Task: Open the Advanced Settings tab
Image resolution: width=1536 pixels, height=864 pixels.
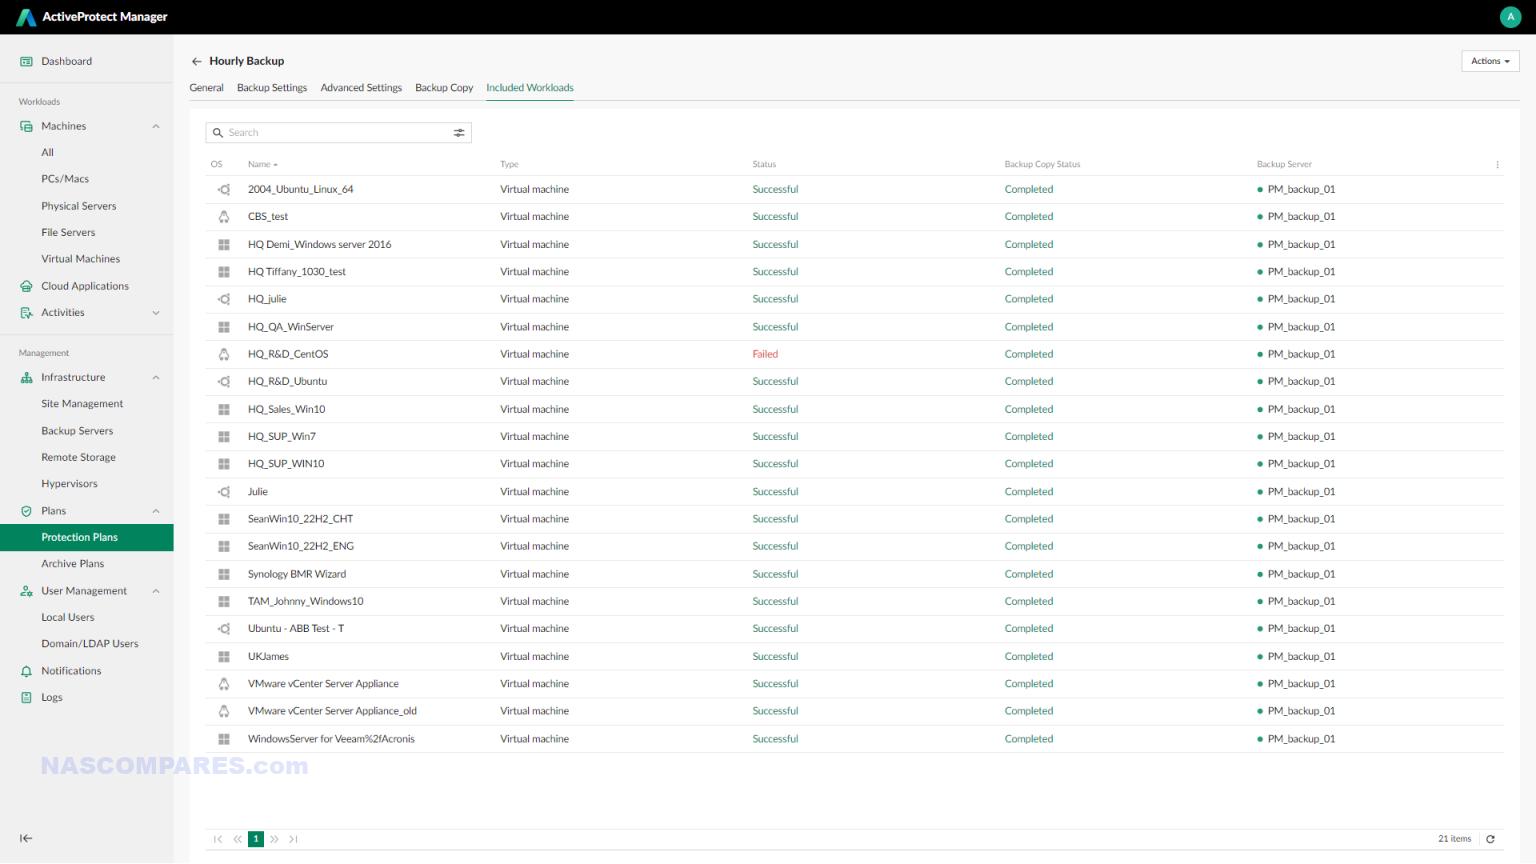Action: point(361,88)
